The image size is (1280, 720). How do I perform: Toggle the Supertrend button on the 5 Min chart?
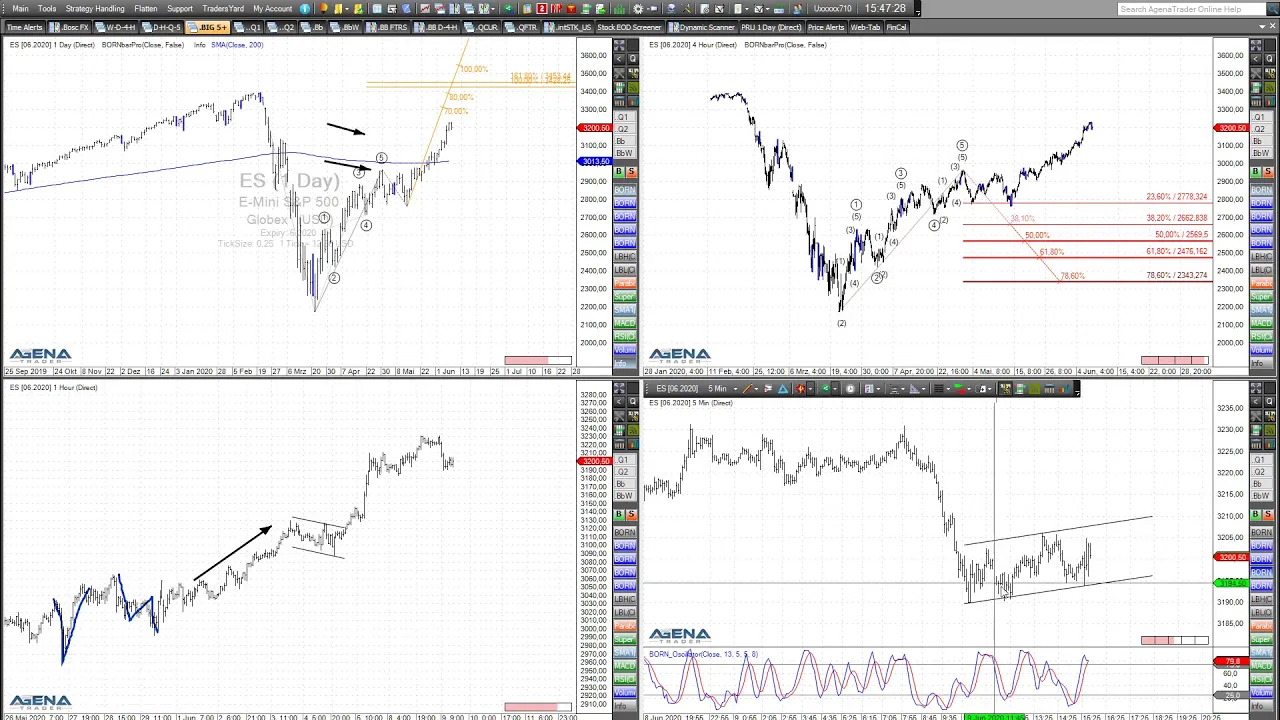coord(1262,639)
